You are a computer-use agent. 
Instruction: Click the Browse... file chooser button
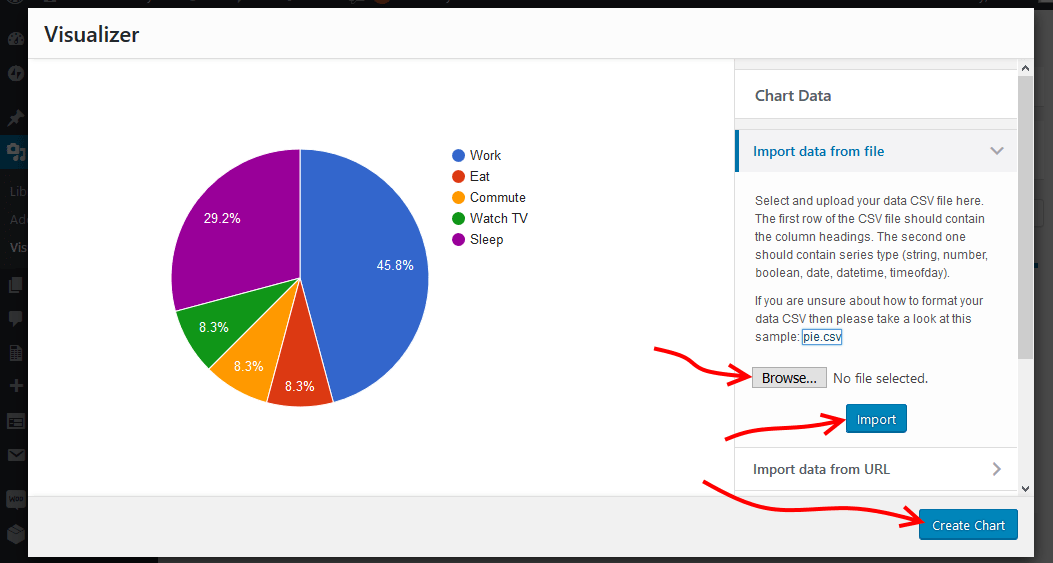[x=789, y=378]
